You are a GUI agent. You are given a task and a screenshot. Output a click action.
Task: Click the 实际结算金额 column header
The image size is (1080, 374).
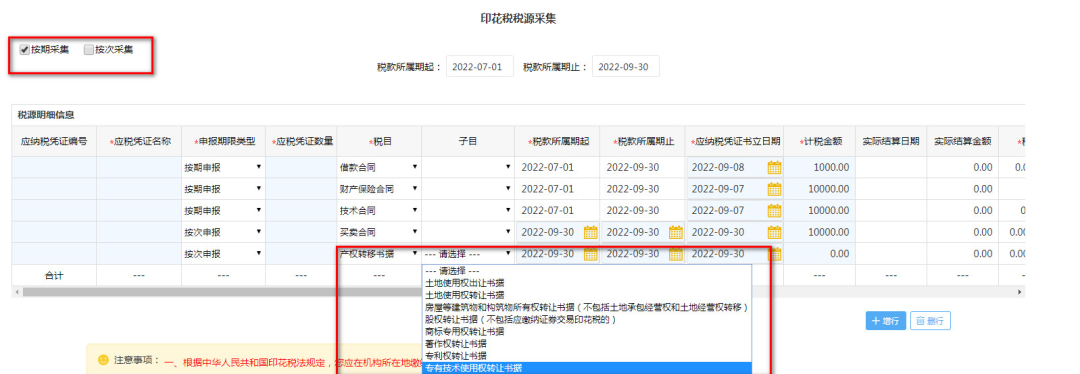[962, 141]
